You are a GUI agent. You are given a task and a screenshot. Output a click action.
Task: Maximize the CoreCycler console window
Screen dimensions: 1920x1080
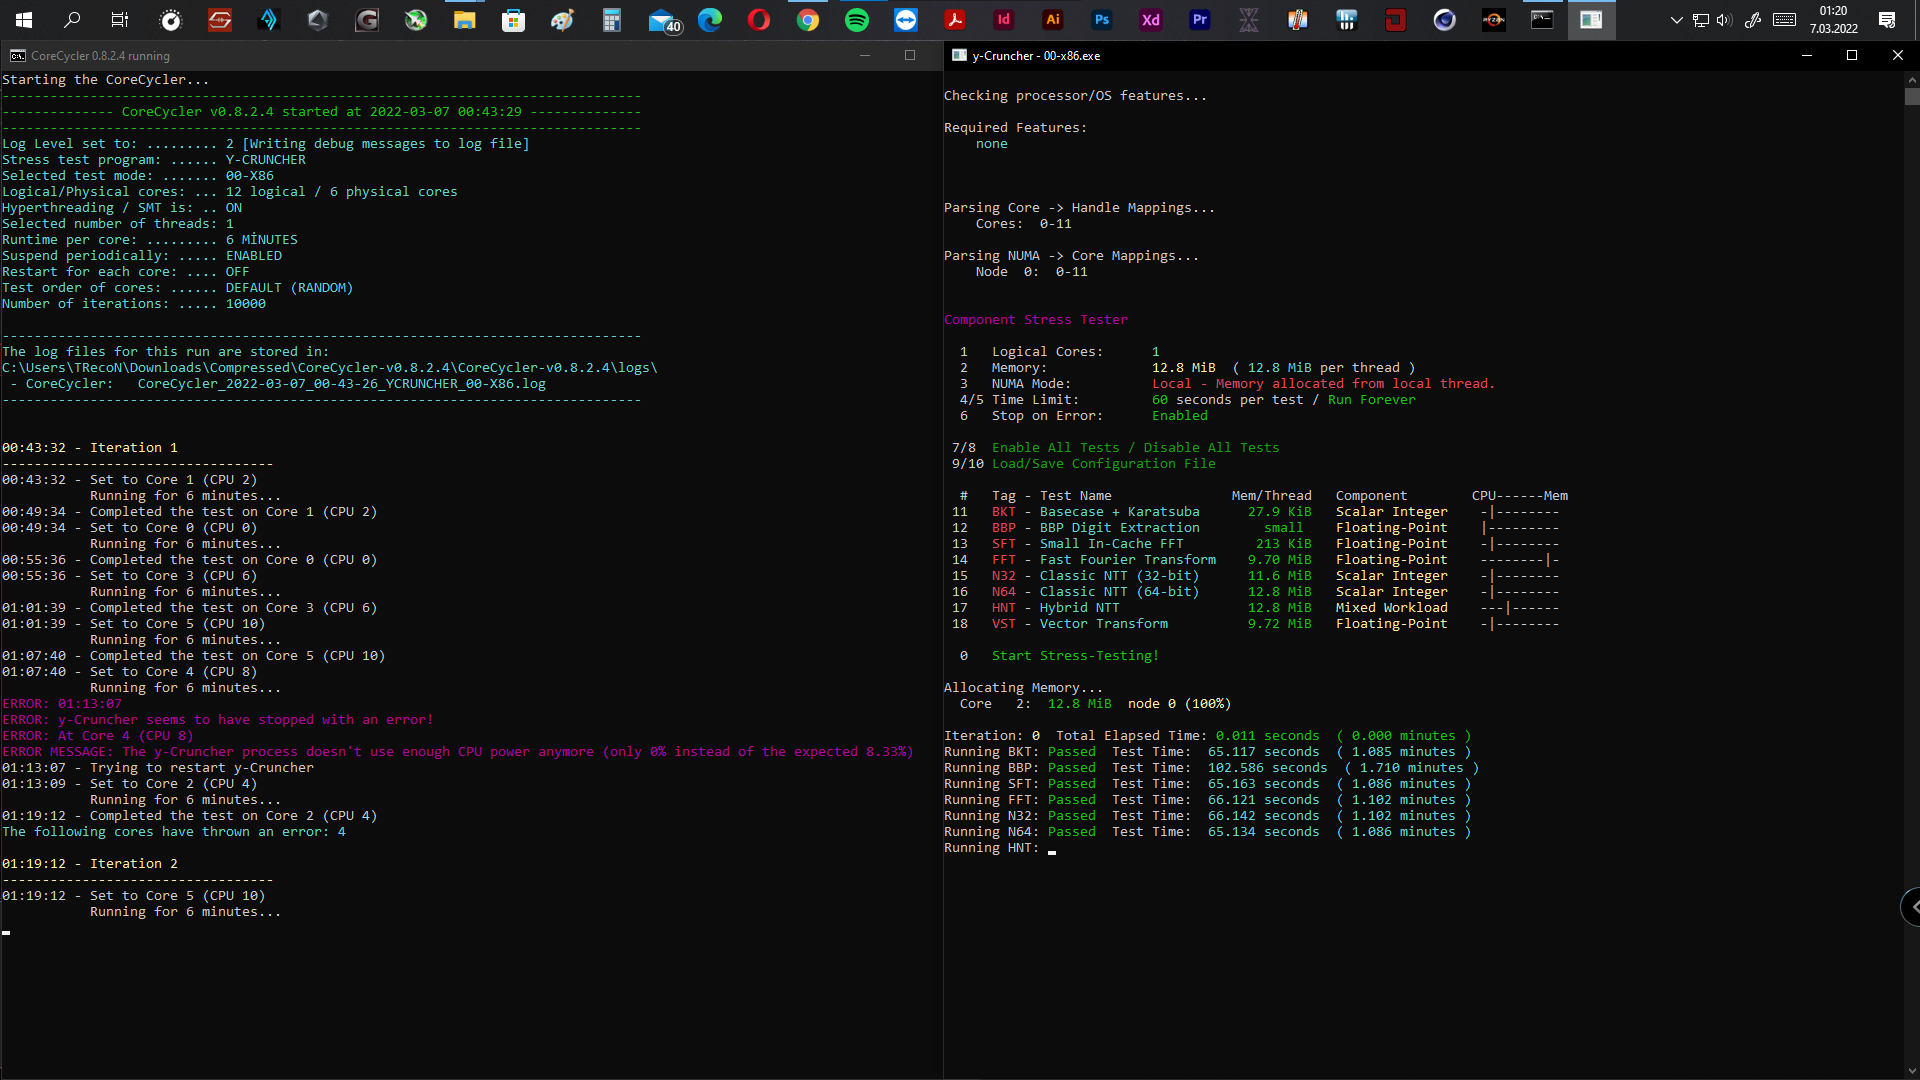coord(910,56)
